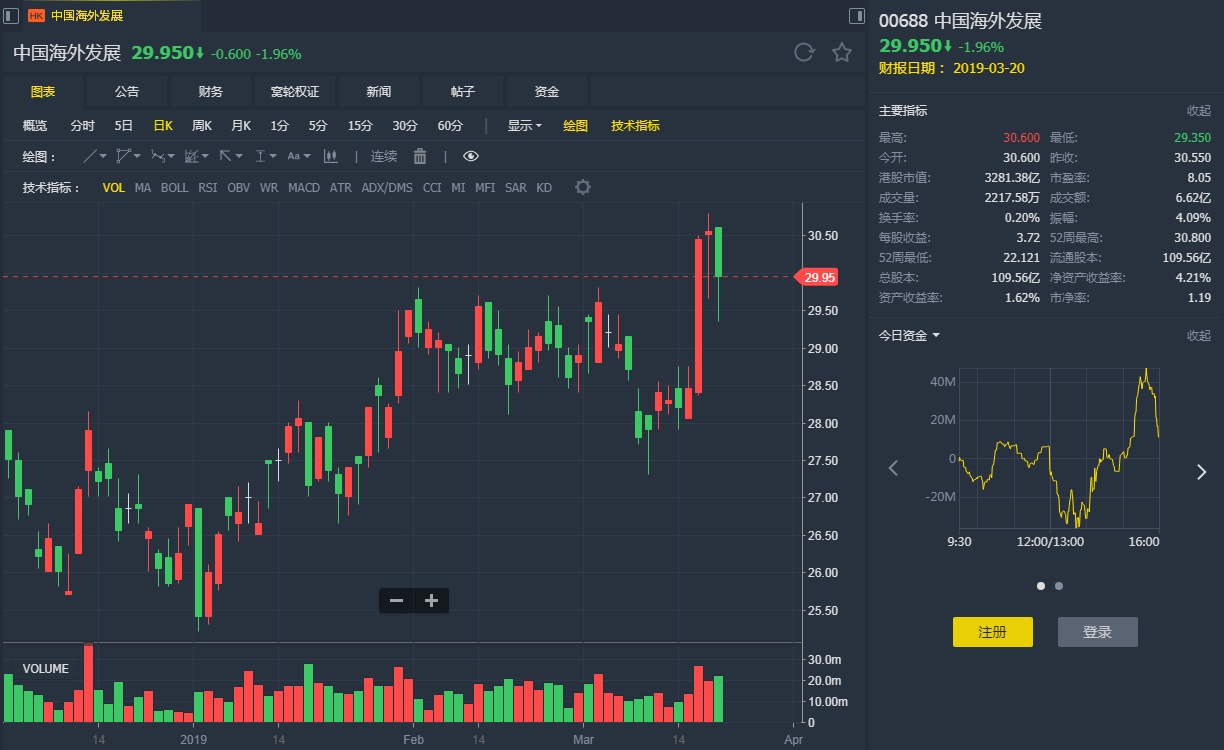1224x750 pixels.
Task: Switch to the 财务 tab
Action: [211, 92]
